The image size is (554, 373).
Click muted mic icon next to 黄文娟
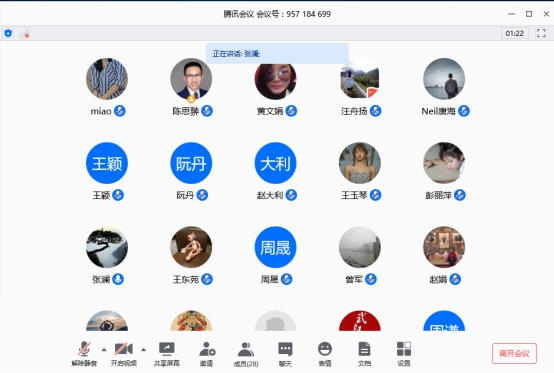[291, 111]
